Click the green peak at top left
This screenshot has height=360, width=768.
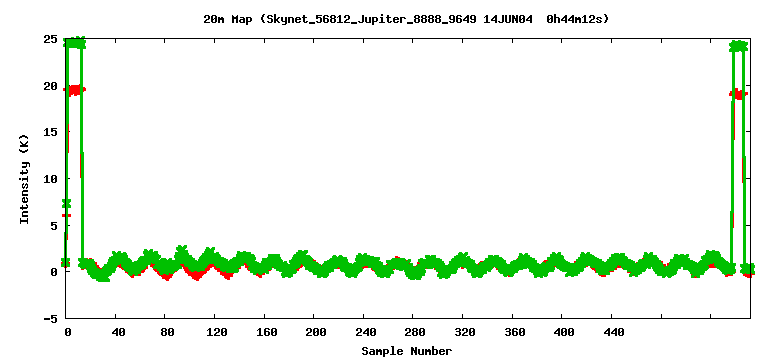tap(74, 43)
